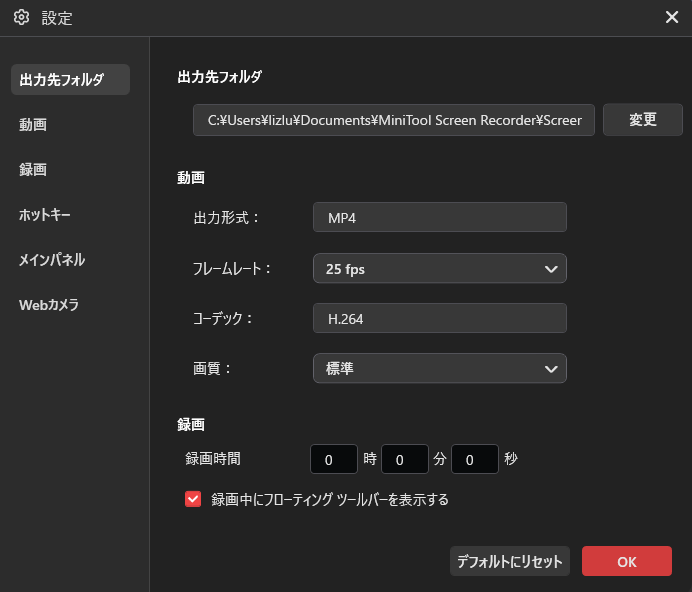This screenshot has width=692, height=592.
Task: Click the 録画時間 label
Action: [x=213, y=459]
